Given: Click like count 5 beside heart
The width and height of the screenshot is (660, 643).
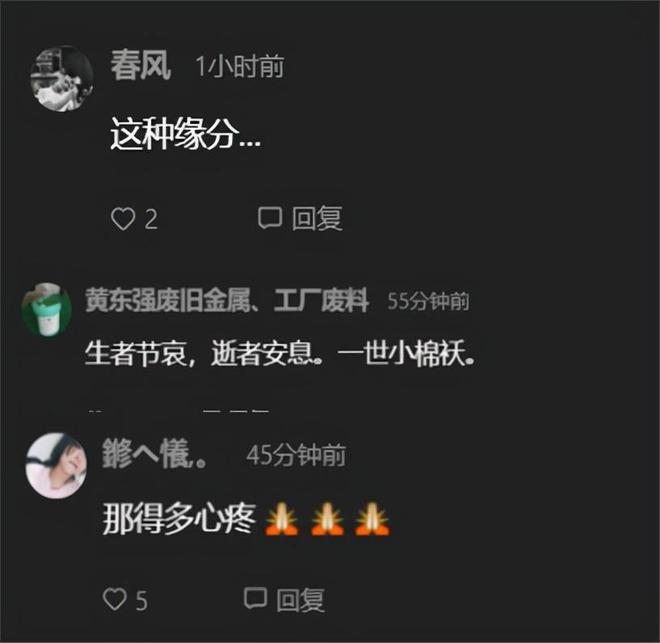Looking at the screenshot, I should tap(142, 600).
